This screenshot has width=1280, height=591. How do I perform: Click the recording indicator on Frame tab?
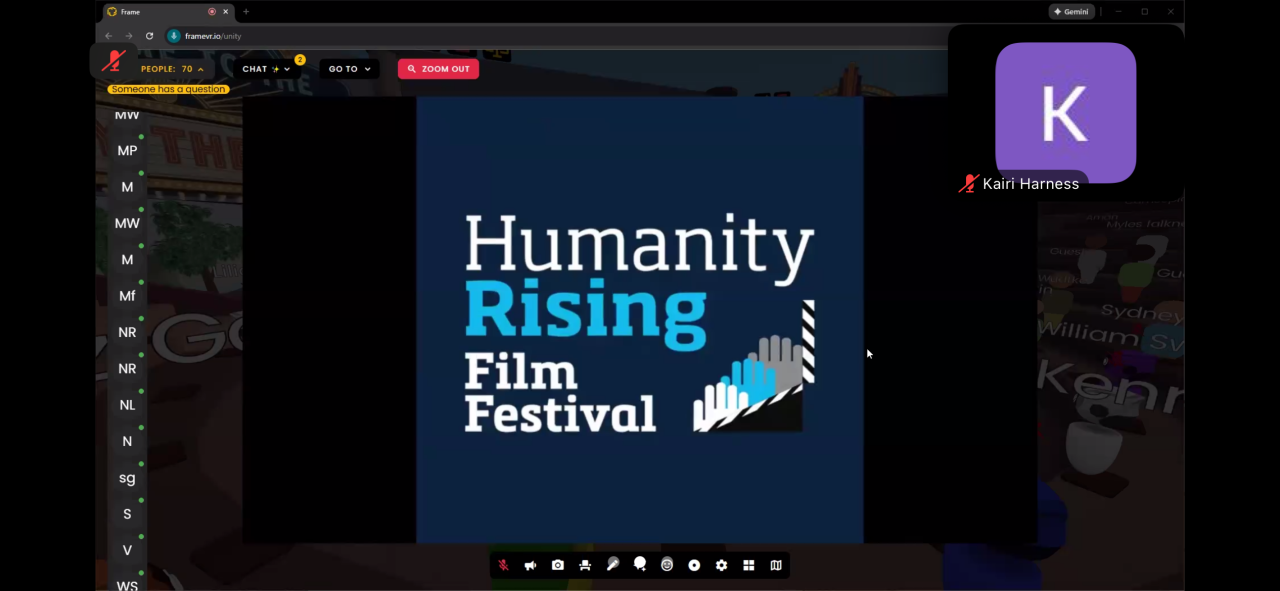pyautogui.click(x=212, y=12)
